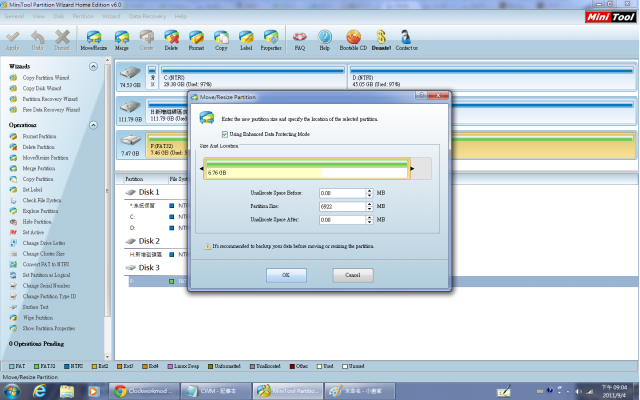Screen dimensions: 640x400
Task: Choose Convert FAT to NTFS operation
Action: pyautogui.click(x=46, y=264)
